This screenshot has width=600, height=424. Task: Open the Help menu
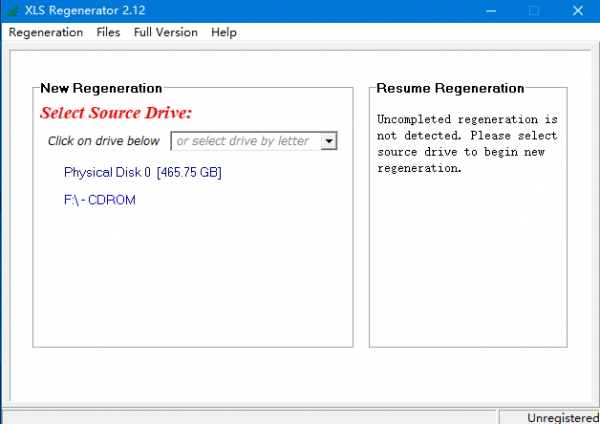[x=224, y=32]
